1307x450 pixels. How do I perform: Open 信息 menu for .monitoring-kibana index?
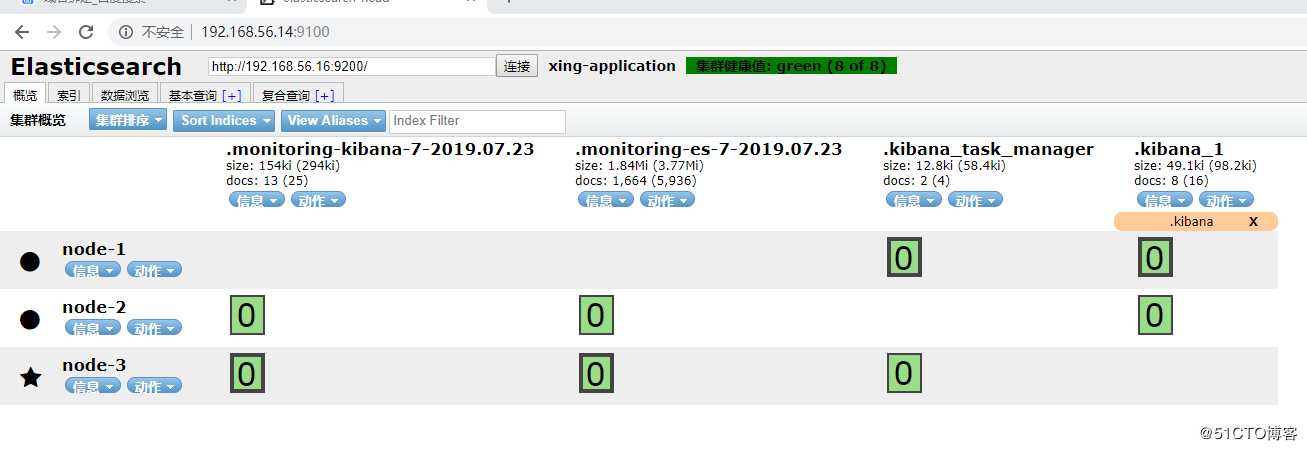[257, 200]
